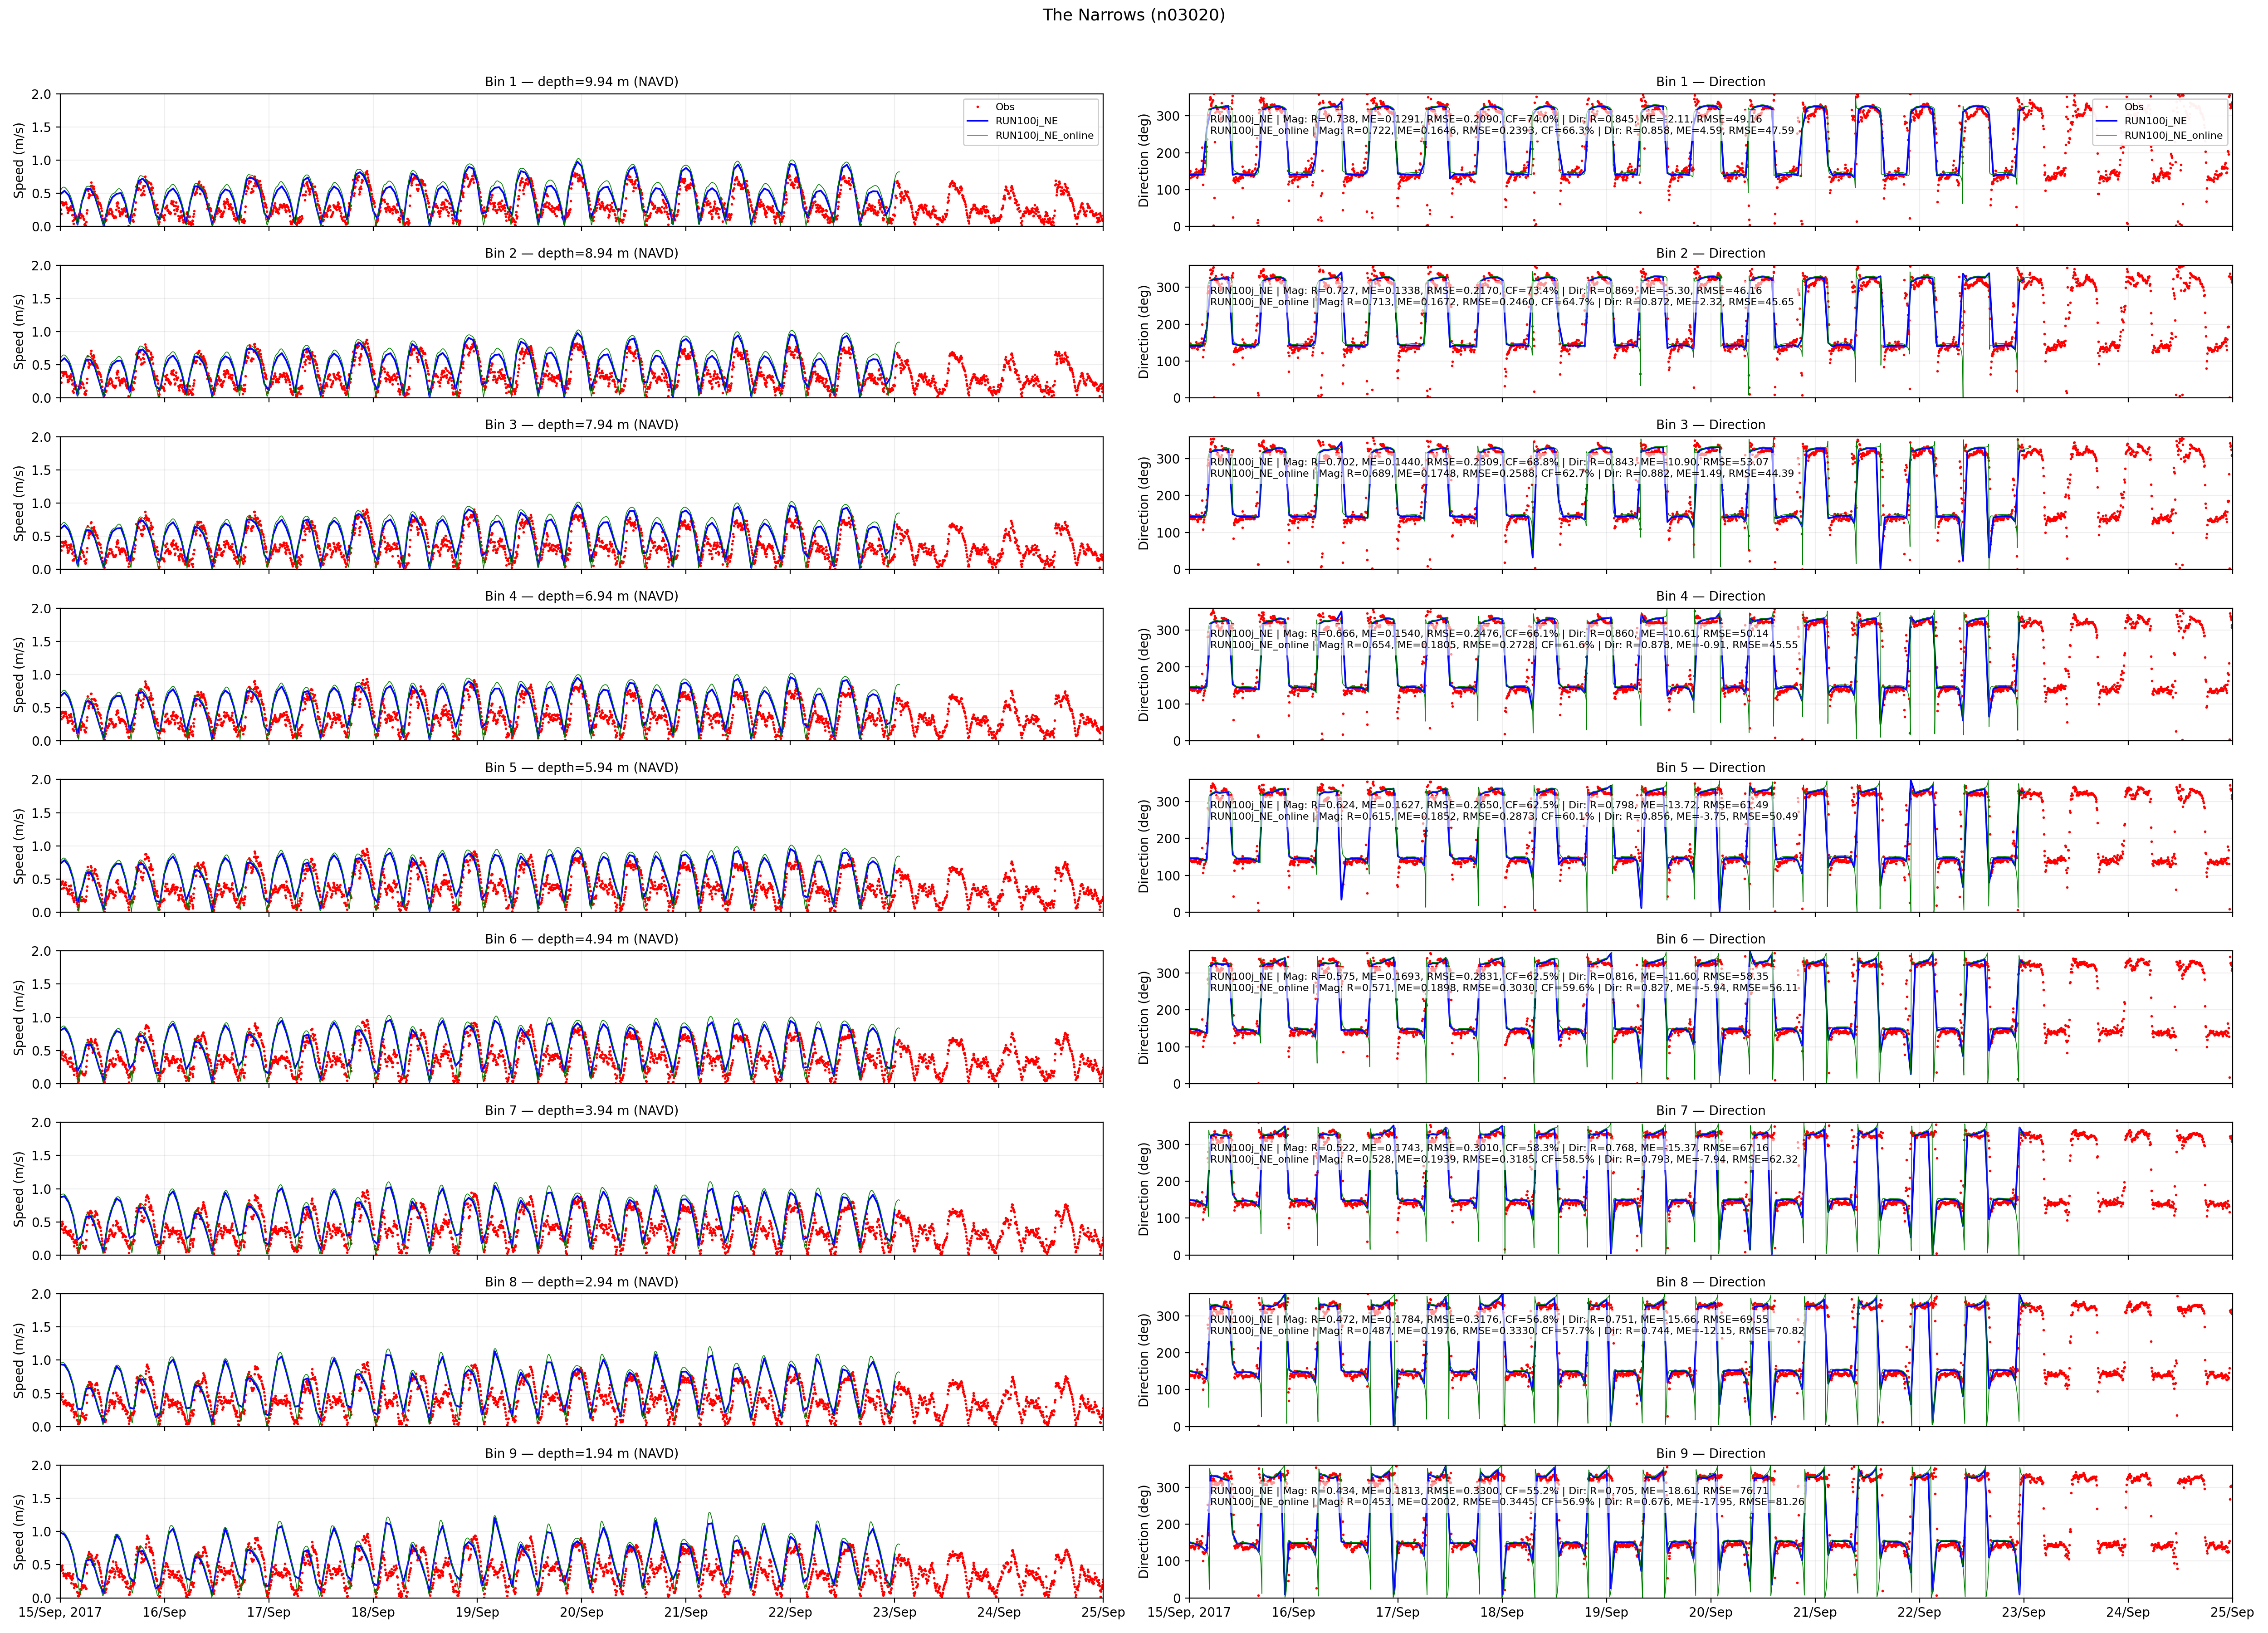Select the "20/Sep" tick under the direction plots
Viewport: 2268px width, 1633px height.
coord(1710,1613)
